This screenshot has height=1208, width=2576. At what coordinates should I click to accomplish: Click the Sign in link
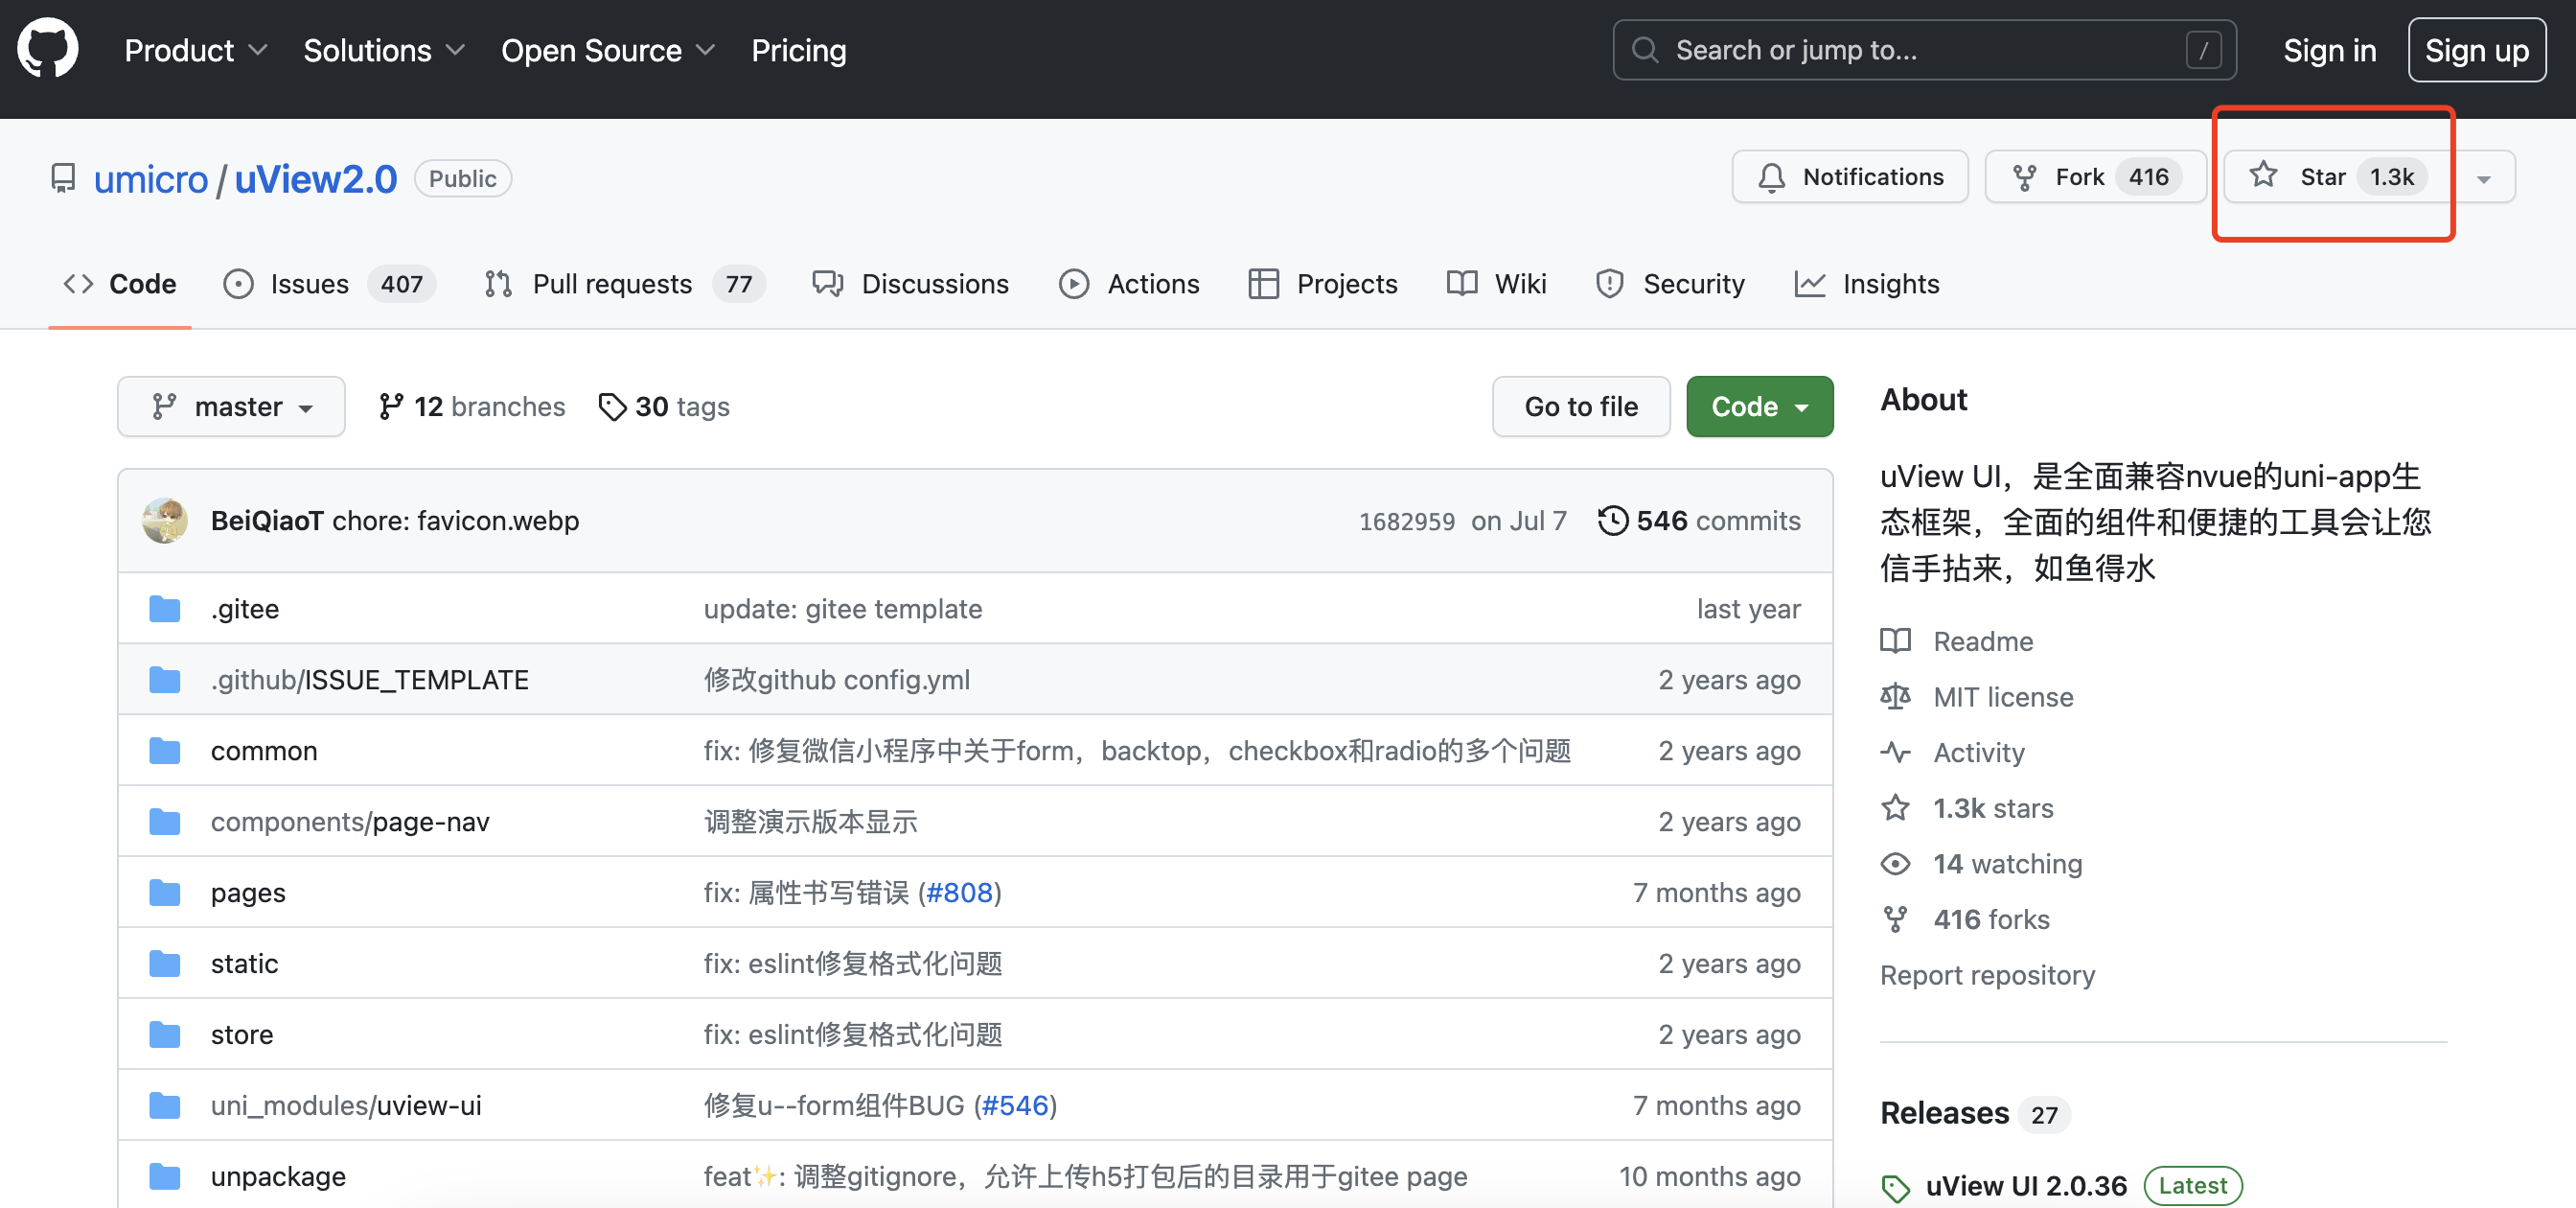click(2329, 50)
